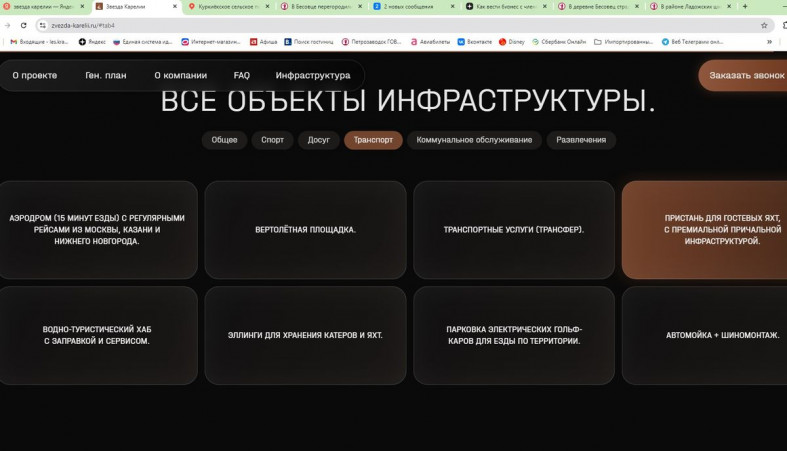Expand the 'Импортированные' bookmarks folder
787x451 pixels.
624,42
